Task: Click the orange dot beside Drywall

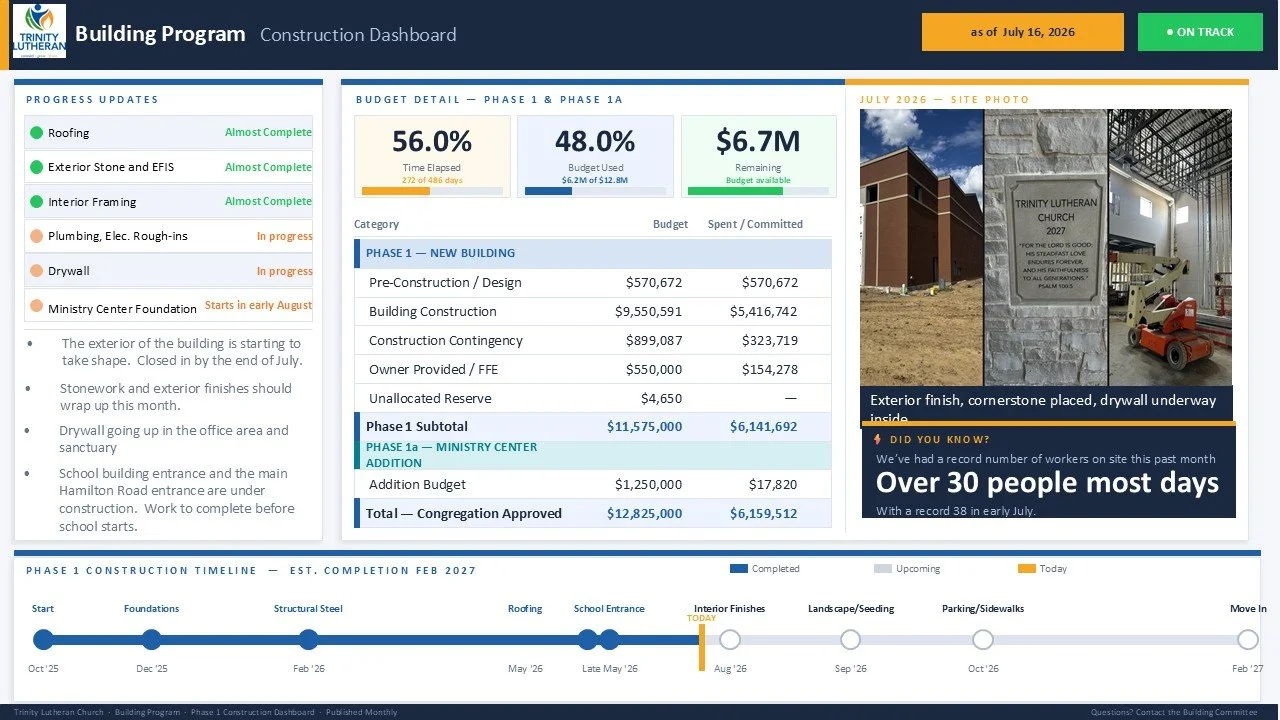Action: [x=36, y=271]
